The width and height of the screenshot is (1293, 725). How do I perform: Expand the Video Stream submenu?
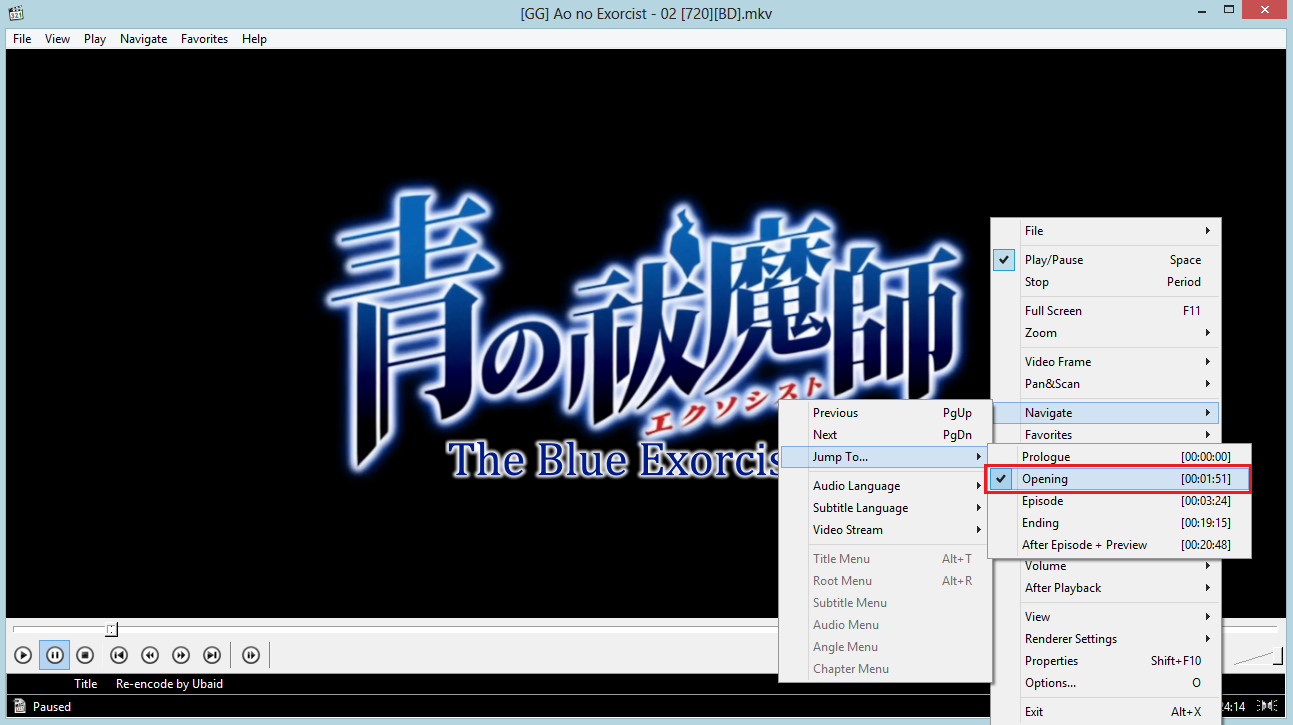884,530
